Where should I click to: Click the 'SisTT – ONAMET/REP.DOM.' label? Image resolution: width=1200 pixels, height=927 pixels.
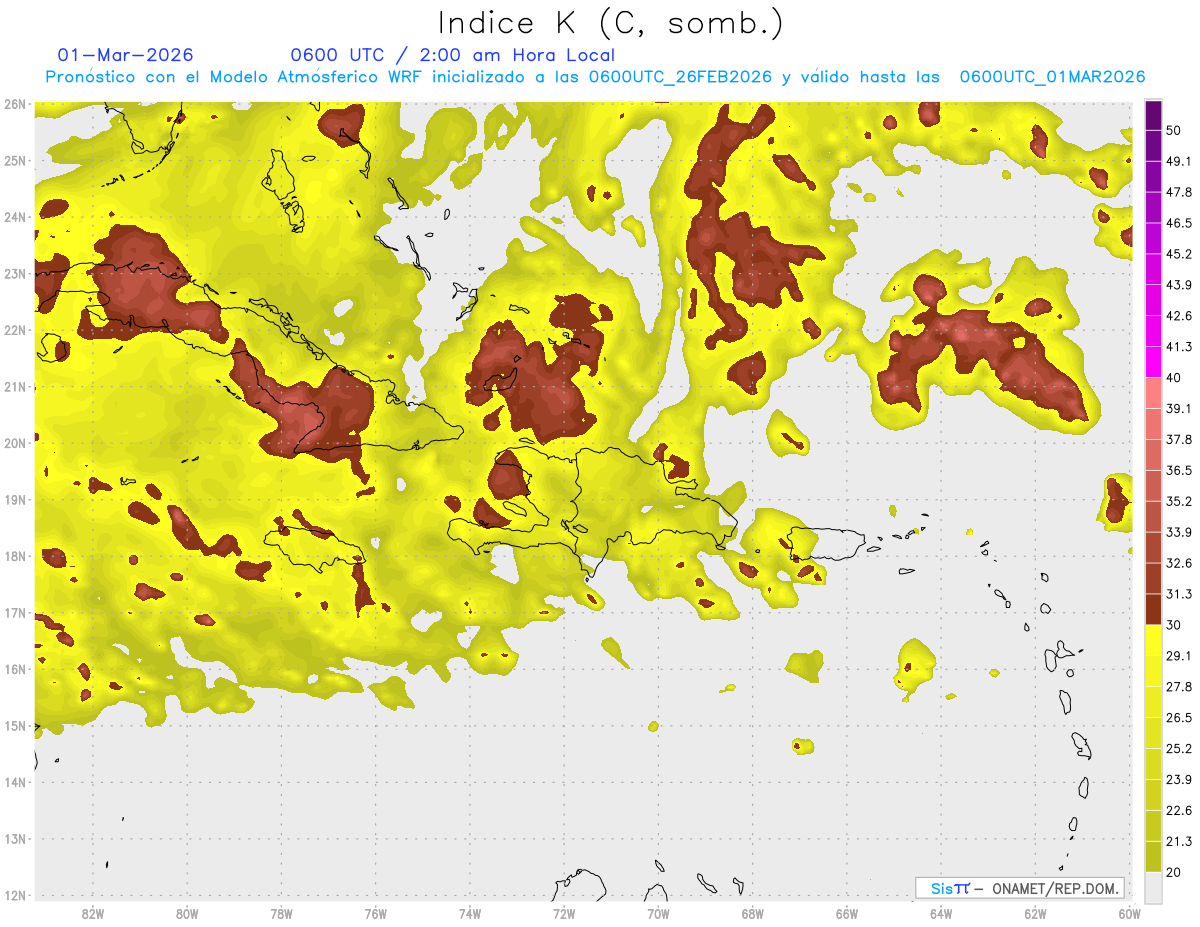(1020, 888)
